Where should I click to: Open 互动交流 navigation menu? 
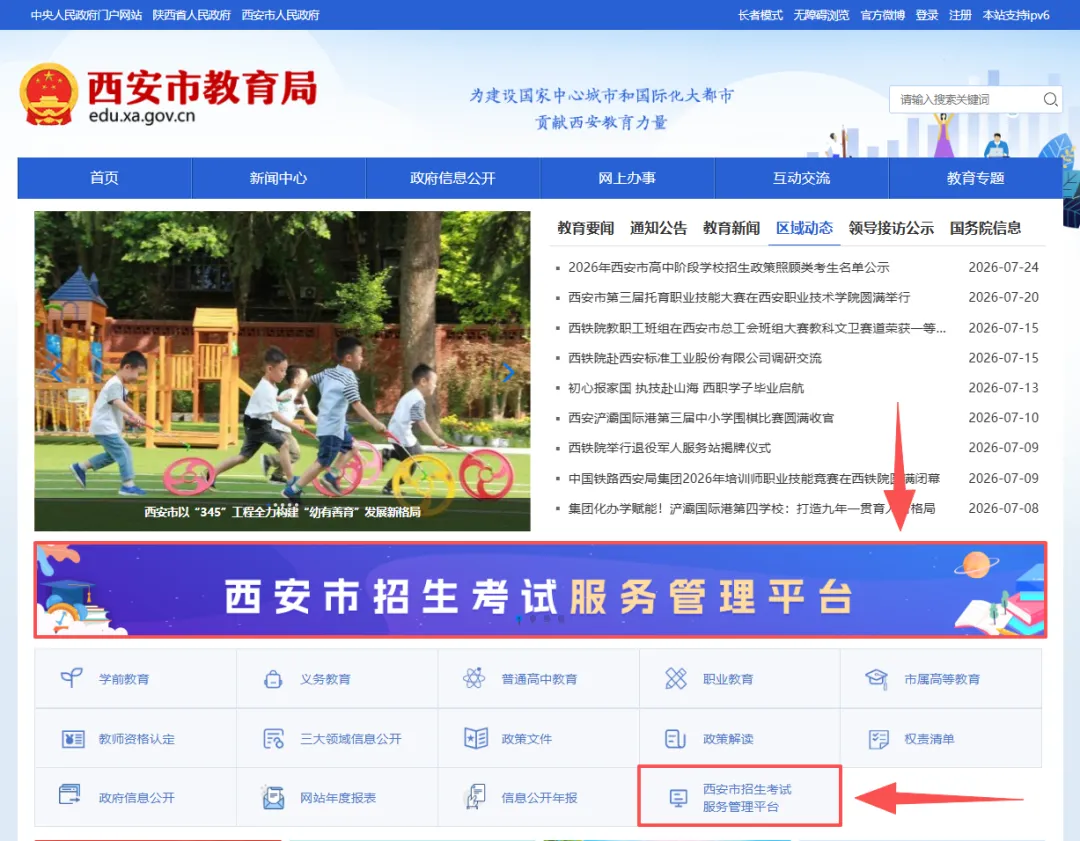(801, 178)
